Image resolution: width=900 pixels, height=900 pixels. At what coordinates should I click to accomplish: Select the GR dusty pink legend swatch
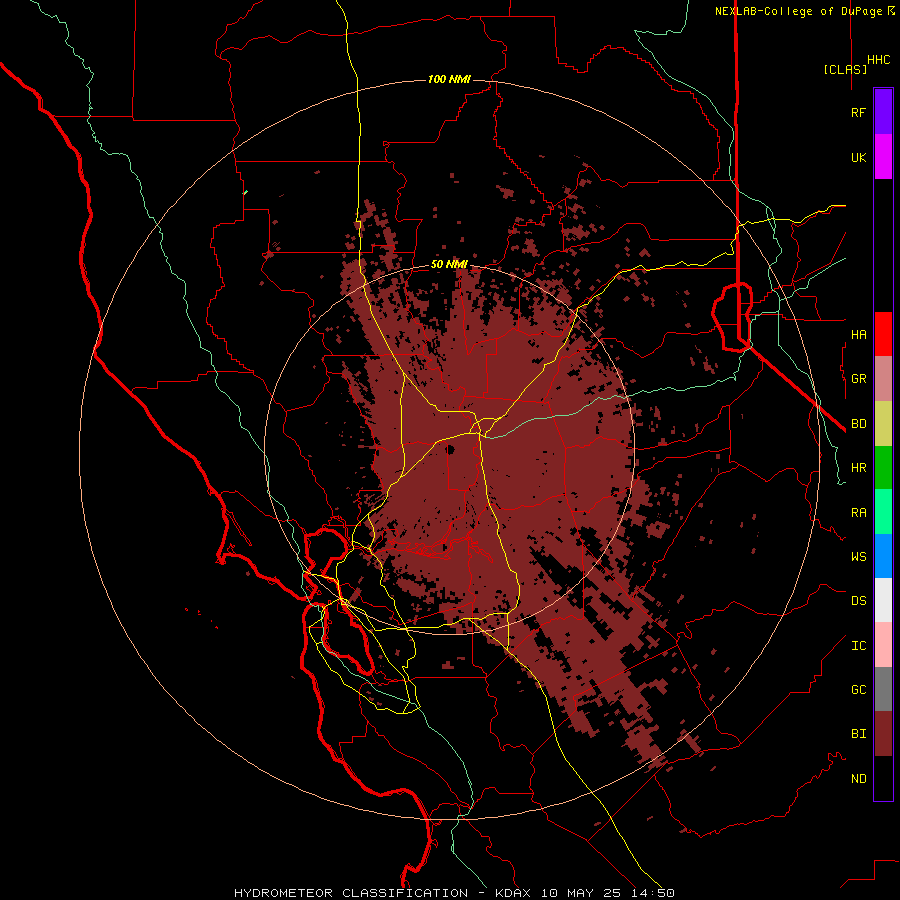[883, 379]
